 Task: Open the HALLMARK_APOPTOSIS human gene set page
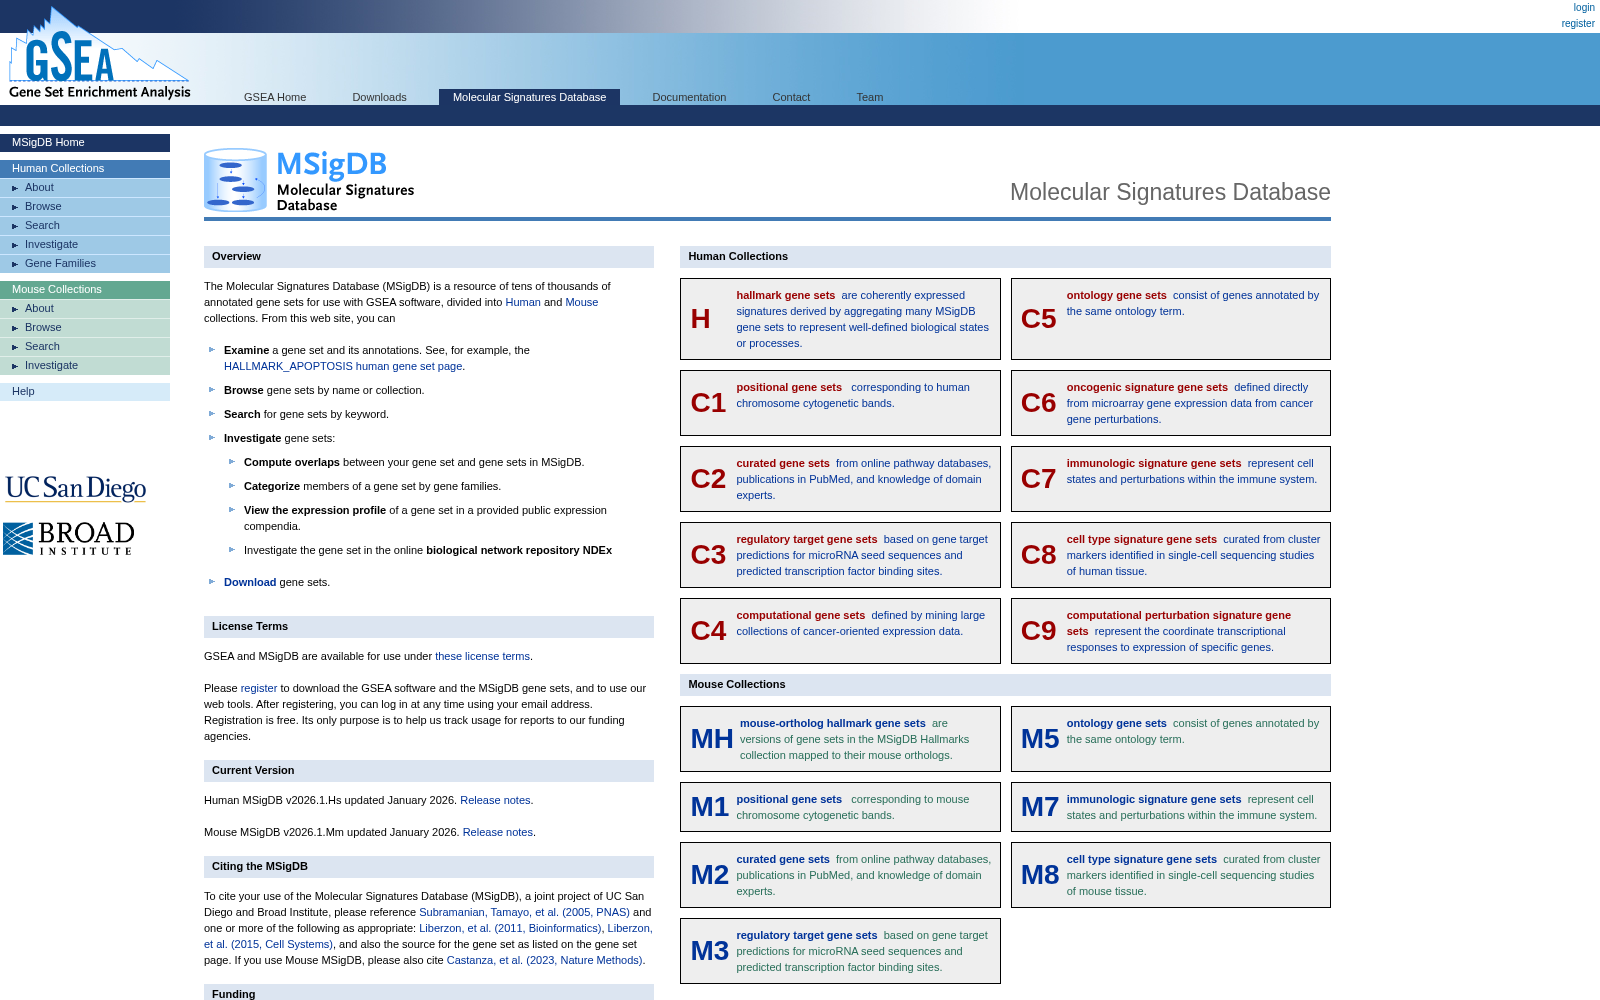tap(343, 366)
